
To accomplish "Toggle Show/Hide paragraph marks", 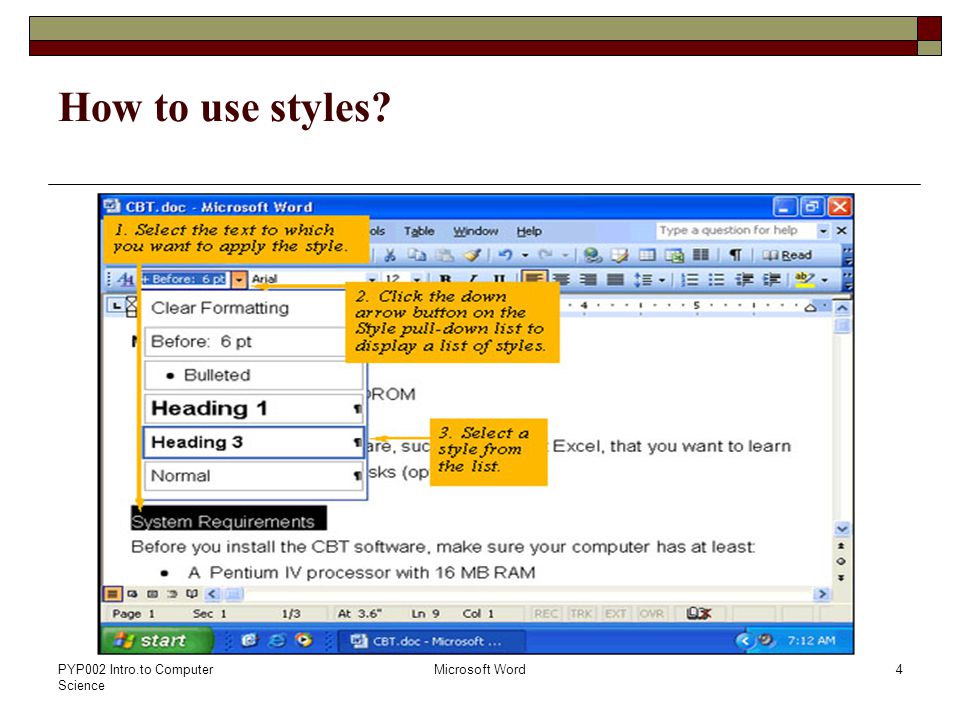I will pos(735,255).
